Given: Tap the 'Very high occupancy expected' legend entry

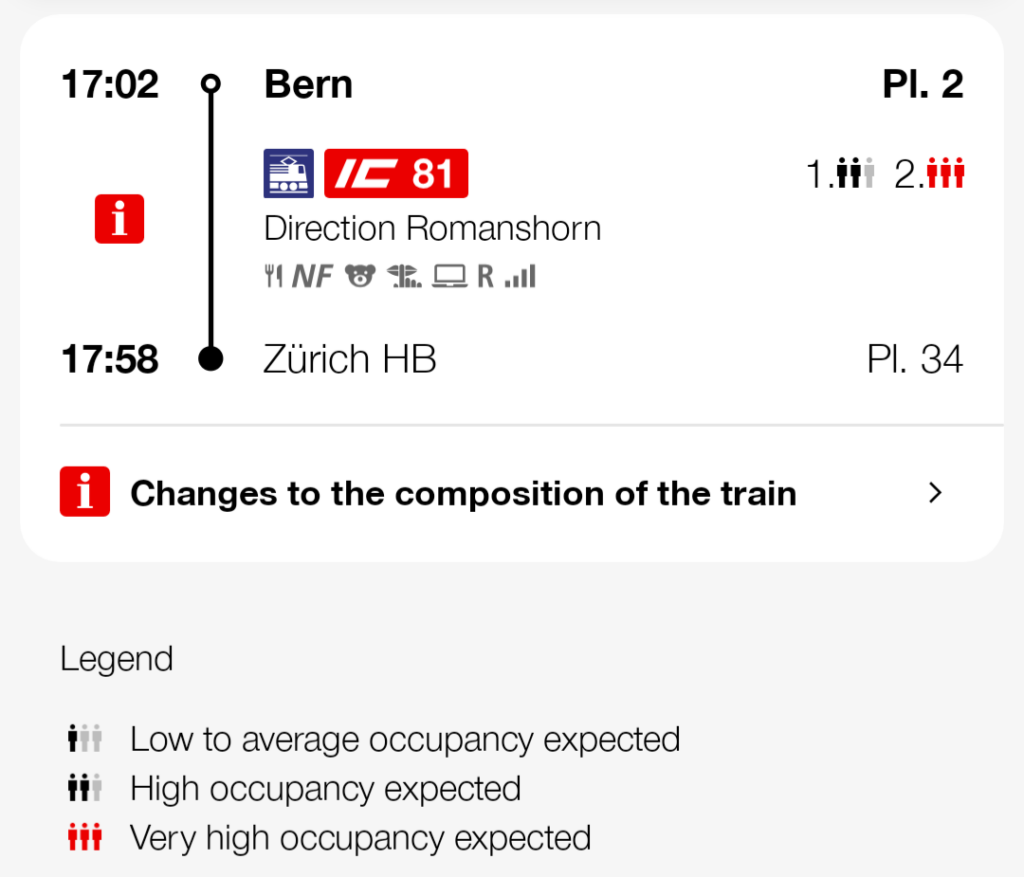Looking at the screenshot, I should tap(360, 837).
